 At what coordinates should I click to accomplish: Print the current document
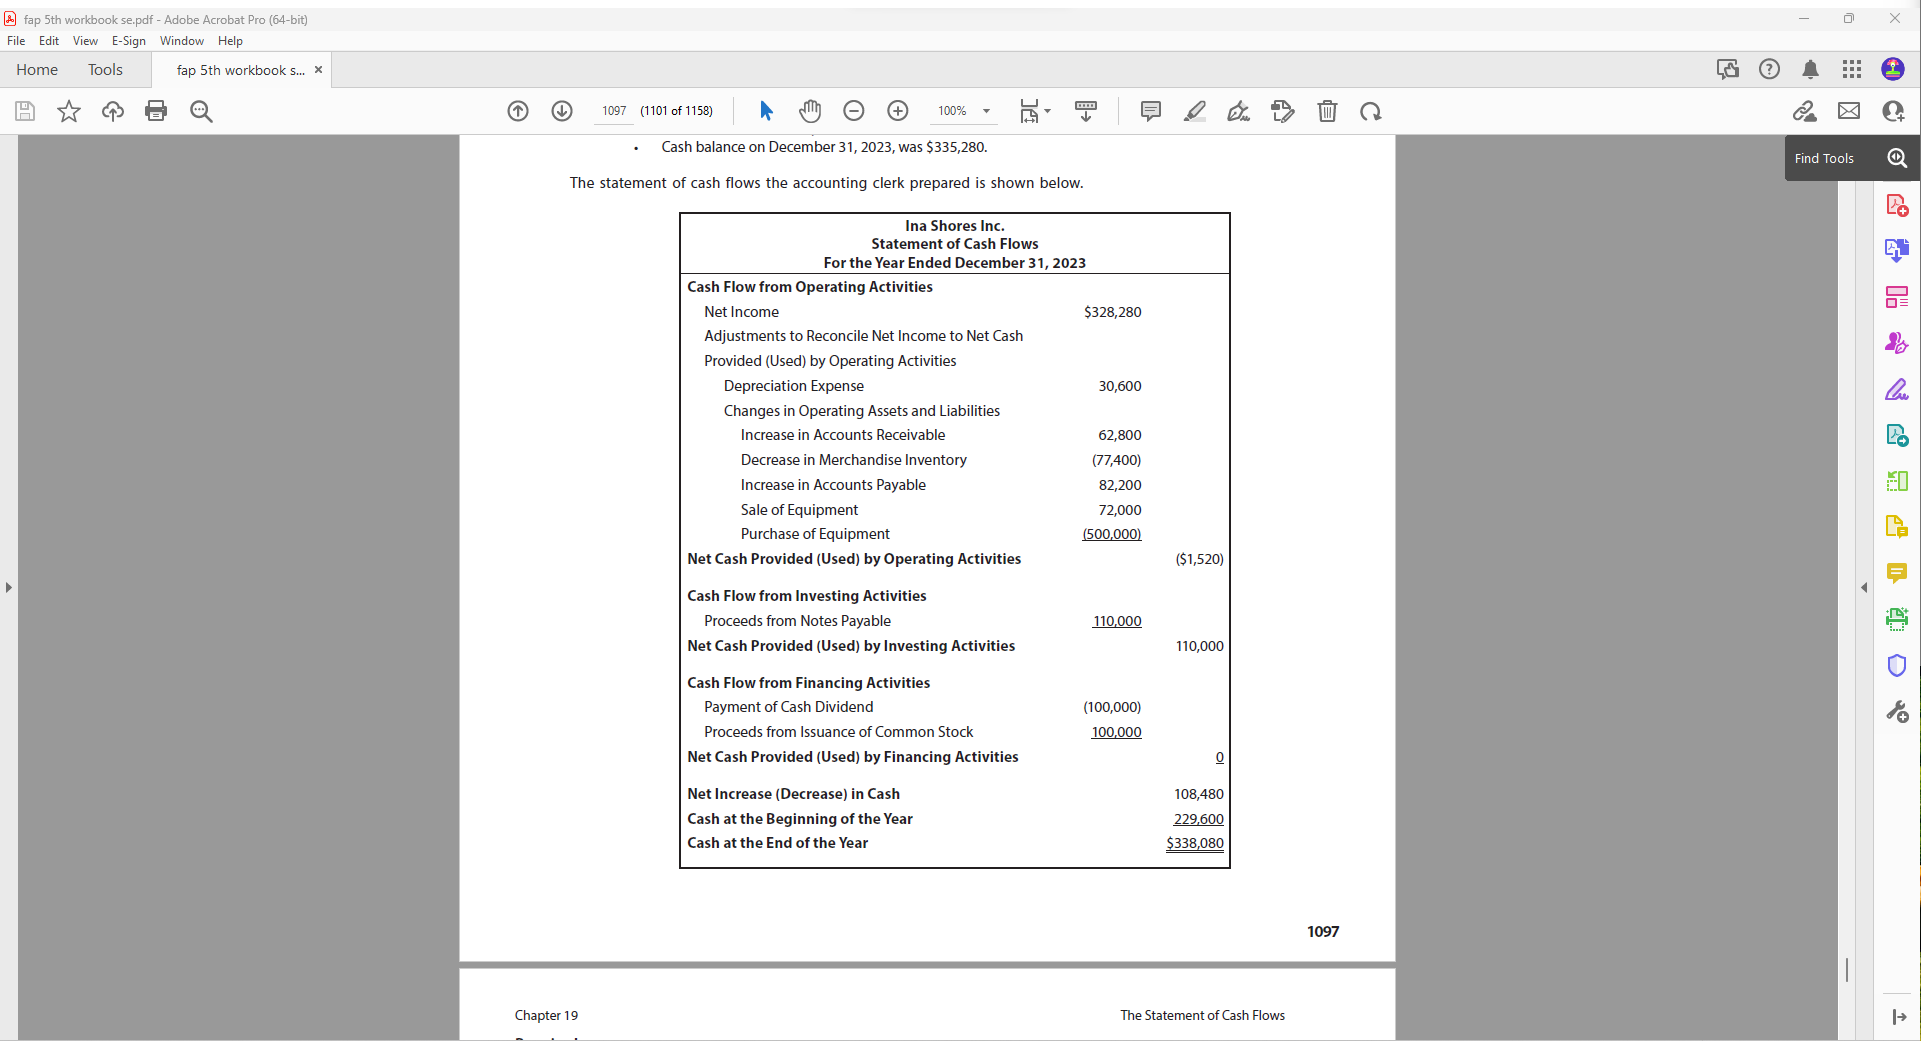tap(156, 111)
